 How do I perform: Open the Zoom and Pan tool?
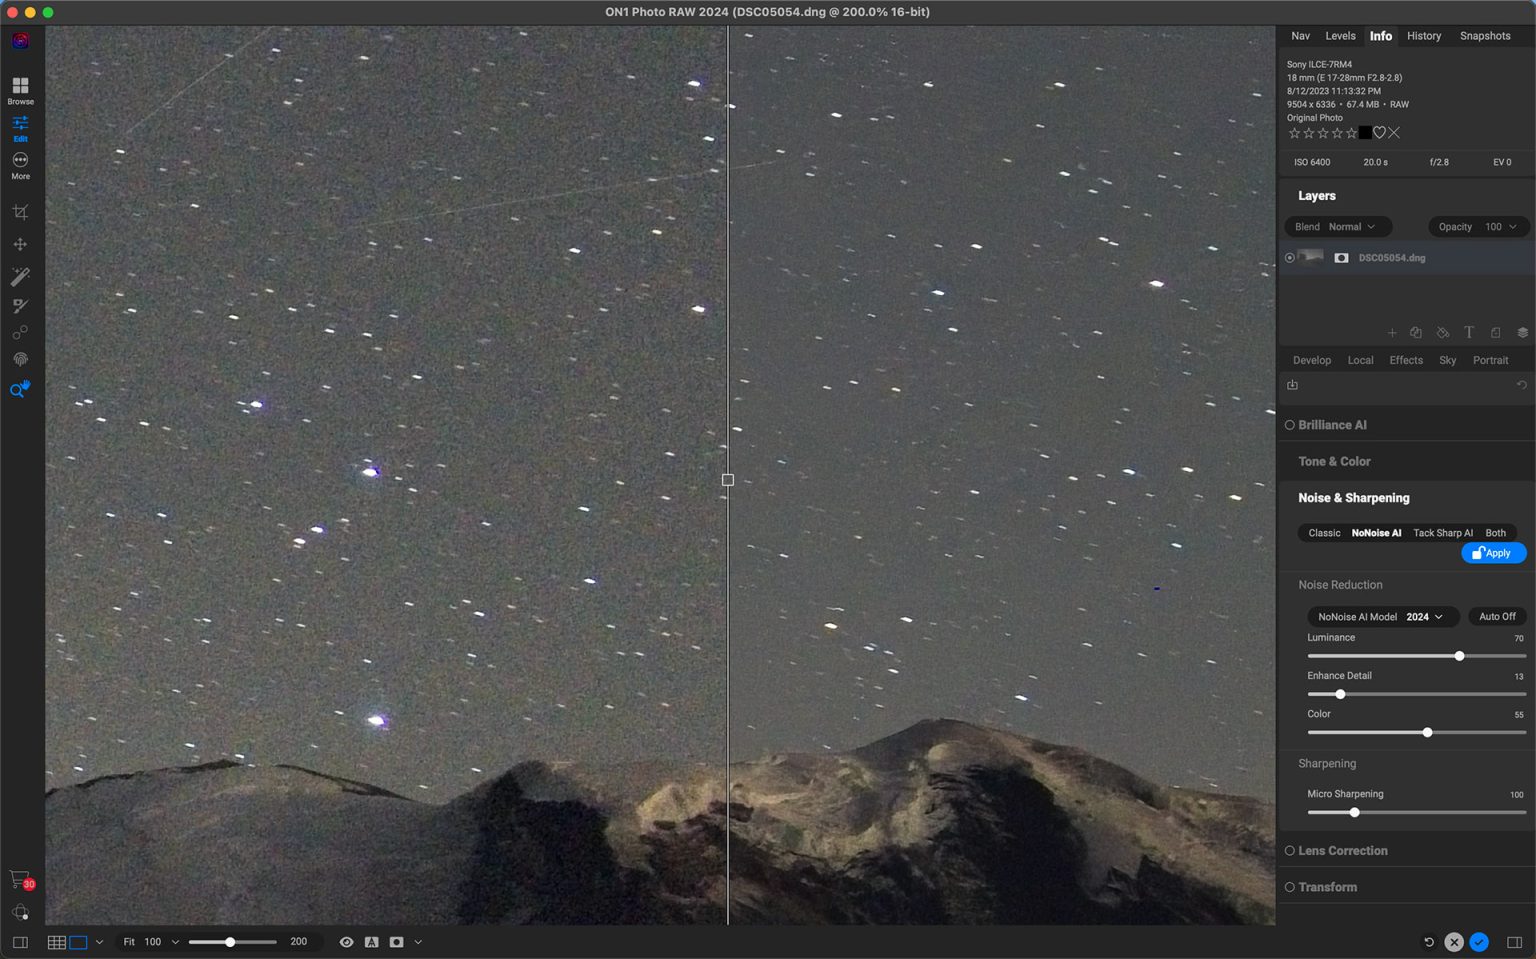tap(20, 390)
